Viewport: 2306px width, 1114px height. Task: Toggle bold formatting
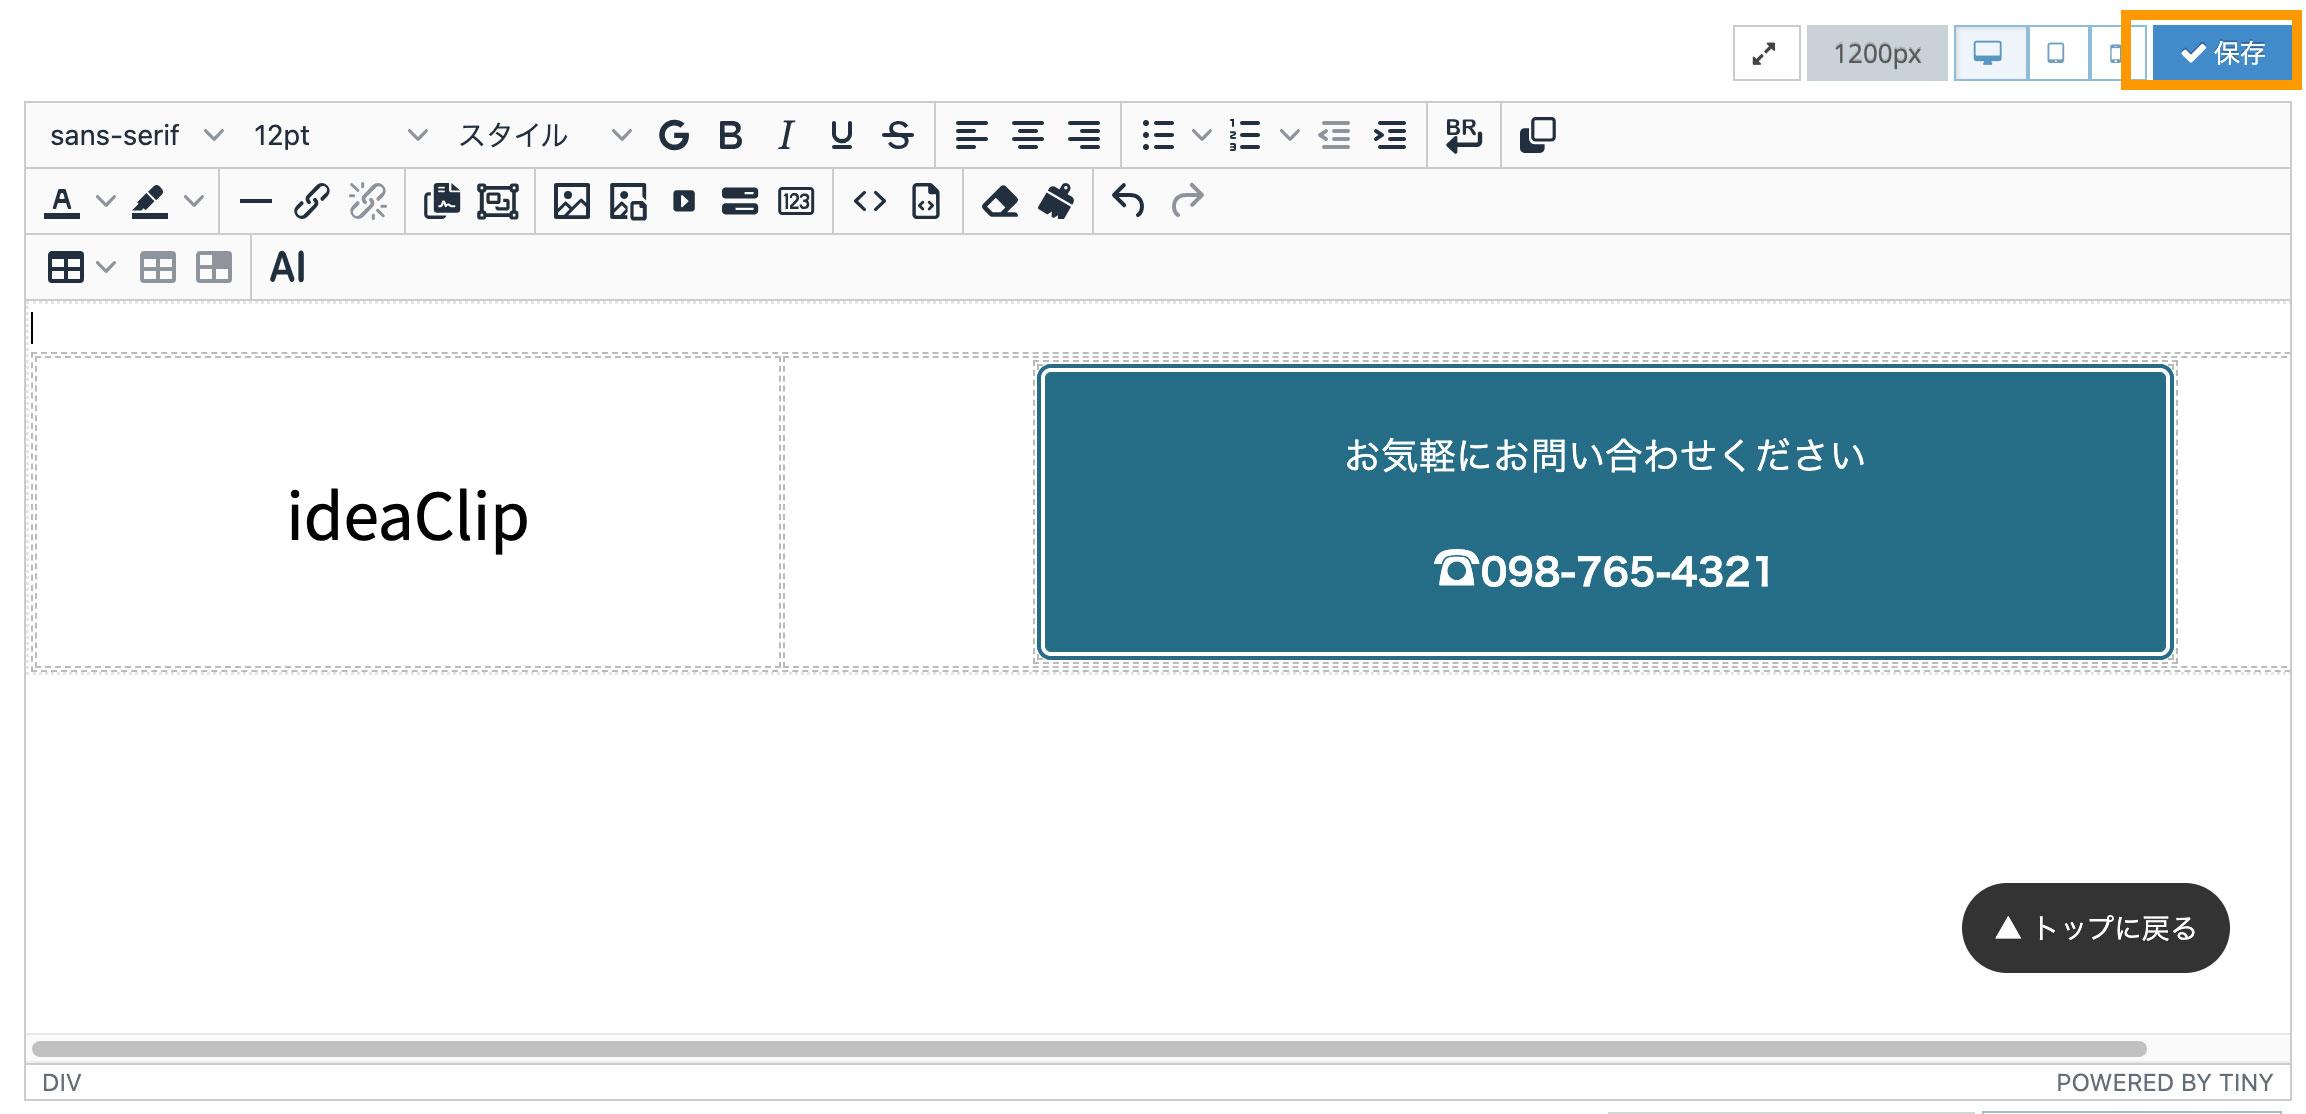[730, 135]
